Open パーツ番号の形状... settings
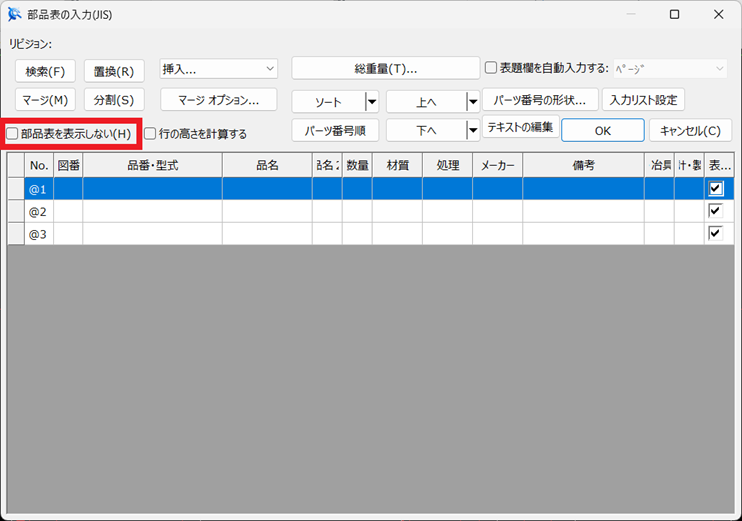Image resolution: width=742 pixels, height=521 pixels. [x=540, y=99]
